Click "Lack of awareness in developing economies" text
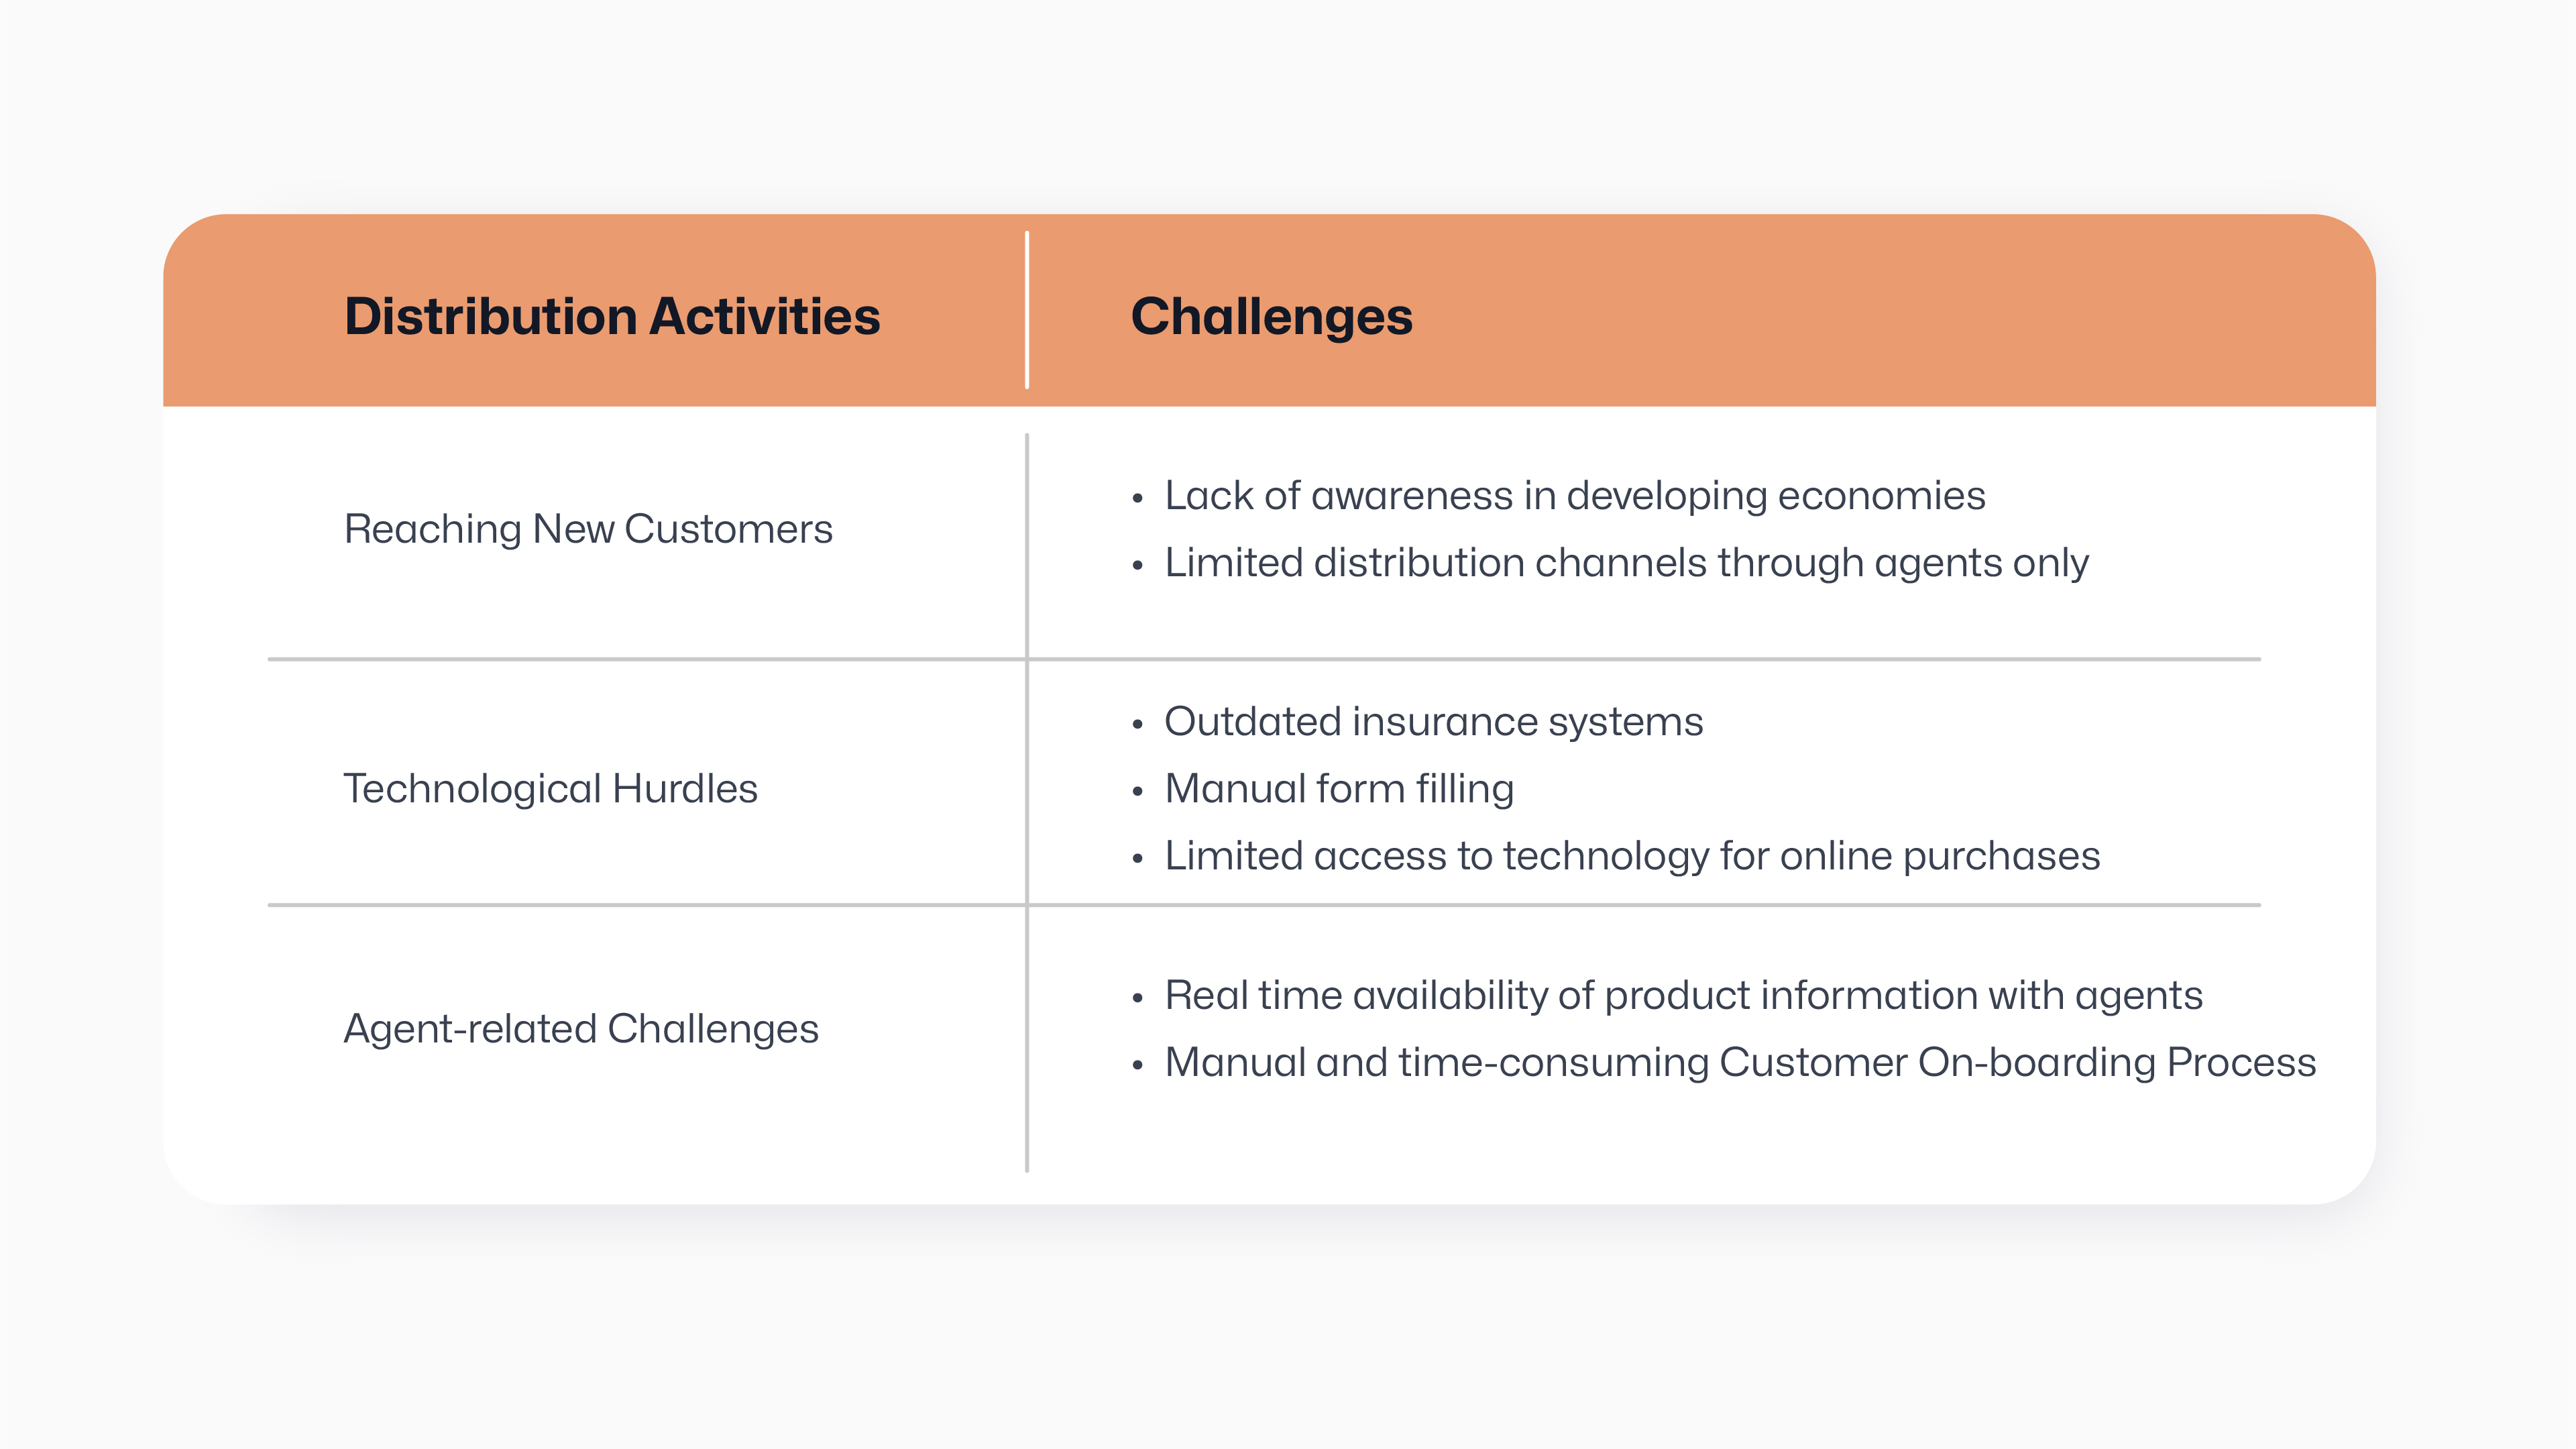Image resolution: width=2576 pixels, height=1449 pixels. [x=1574, y=496]
